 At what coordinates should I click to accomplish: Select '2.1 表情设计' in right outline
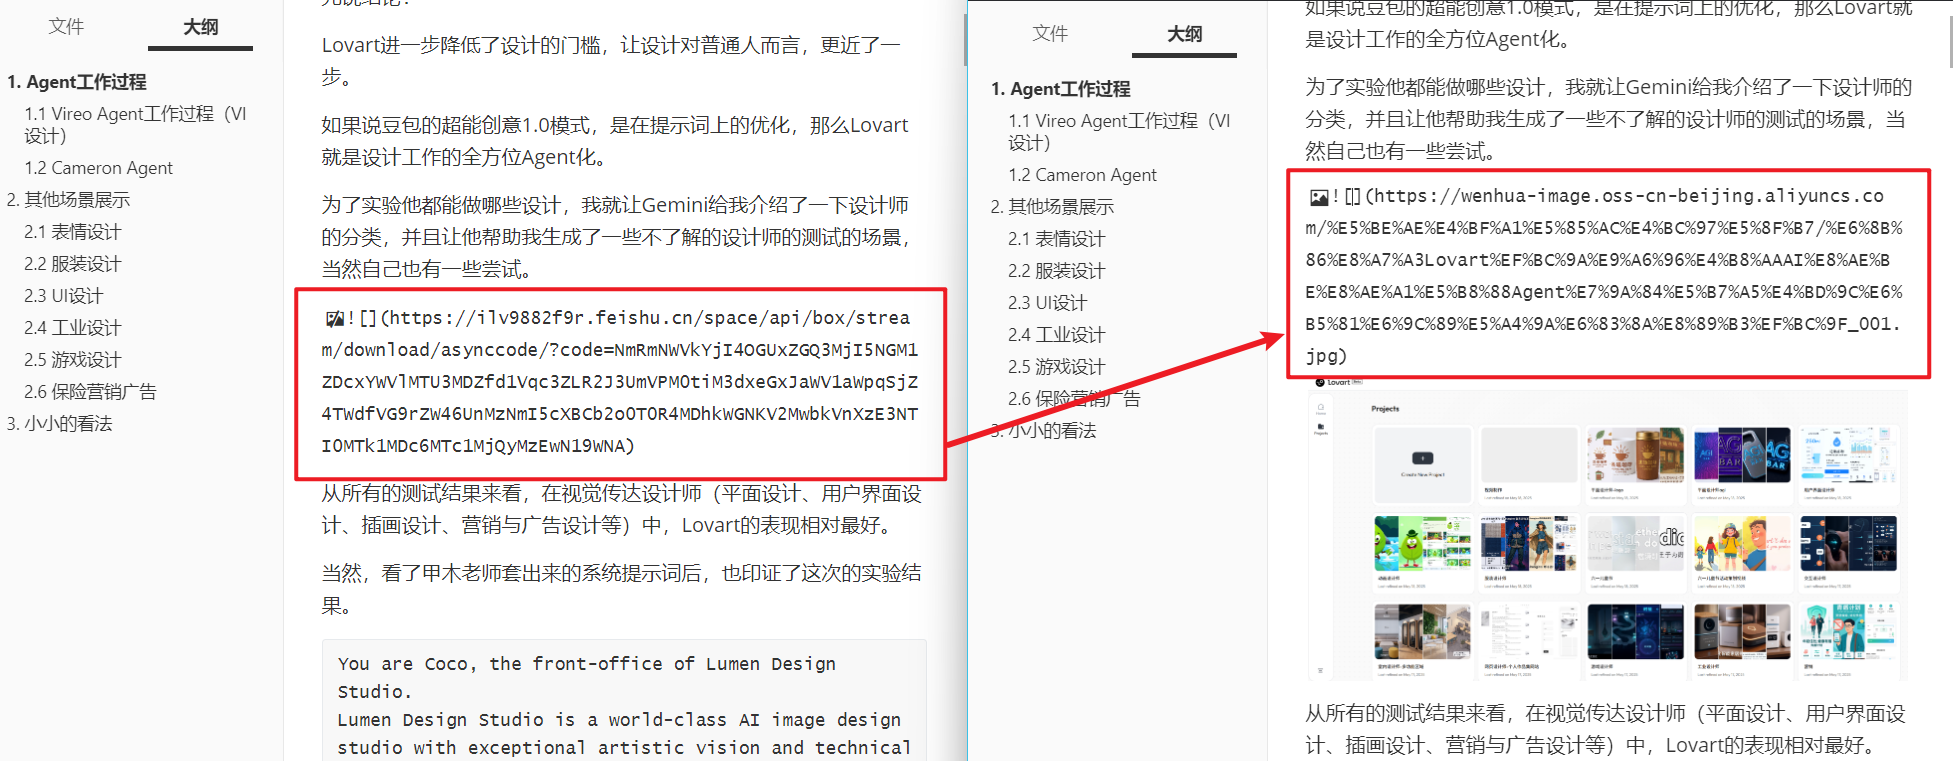click(x=1057, y=239)
